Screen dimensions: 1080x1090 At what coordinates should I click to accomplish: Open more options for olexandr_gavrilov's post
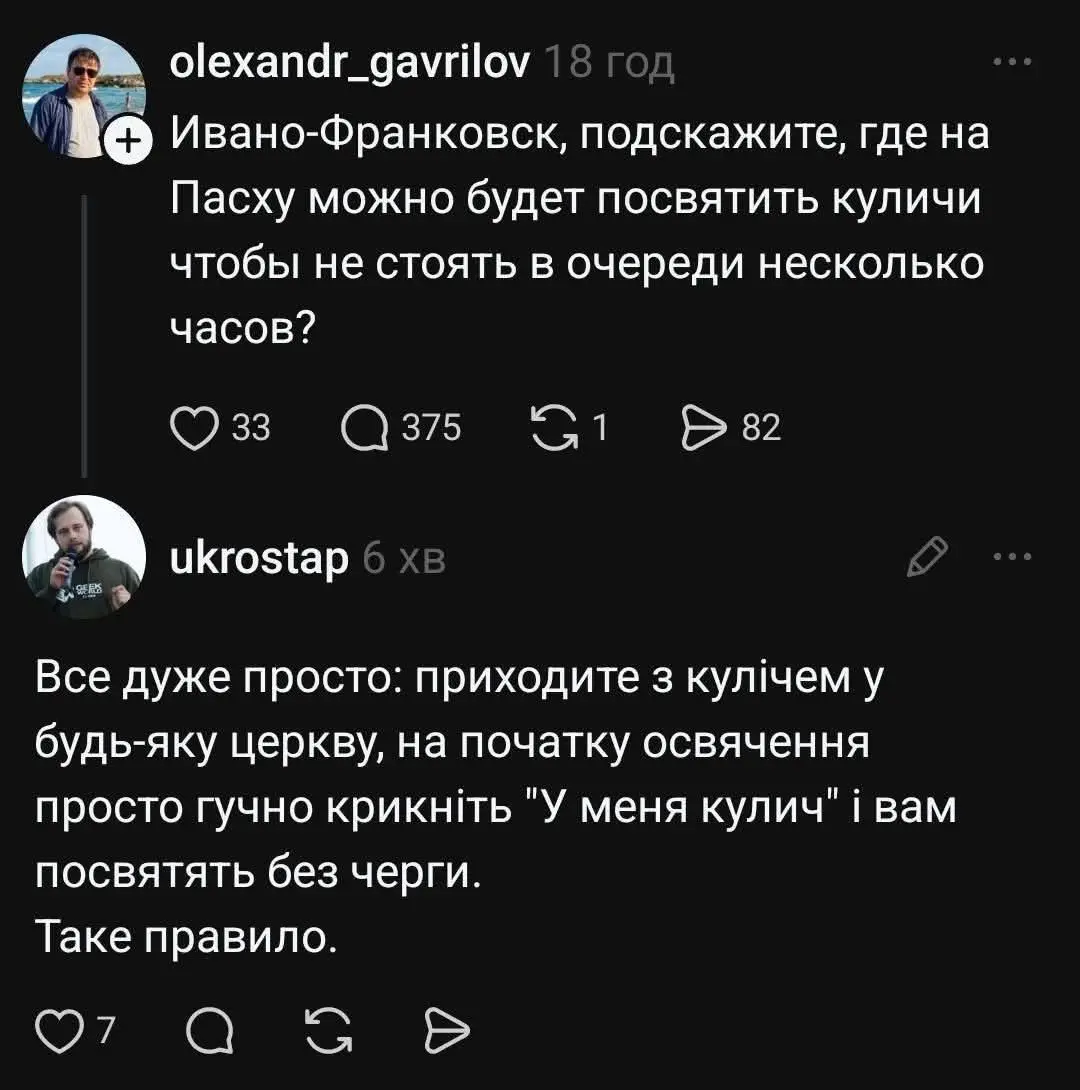pos(1011,63)
